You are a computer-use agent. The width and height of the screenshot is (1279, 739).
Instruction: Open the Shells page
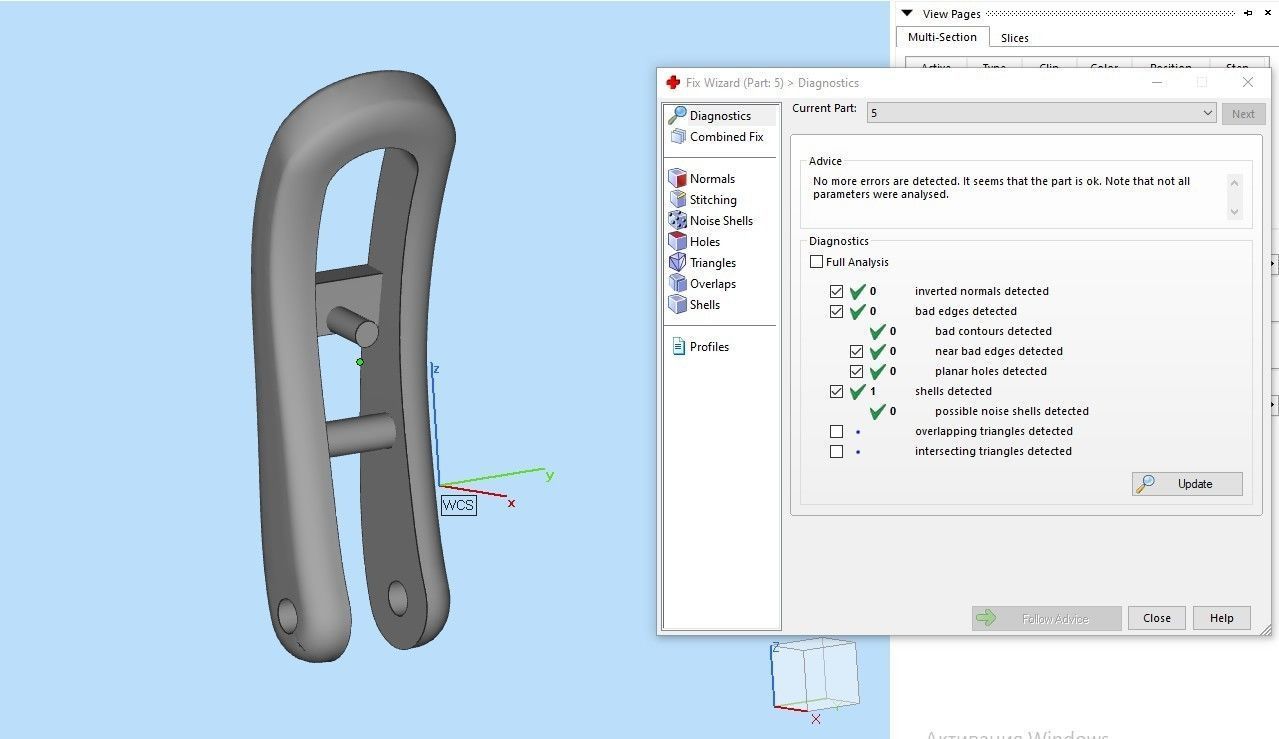[x=695, y=305]
